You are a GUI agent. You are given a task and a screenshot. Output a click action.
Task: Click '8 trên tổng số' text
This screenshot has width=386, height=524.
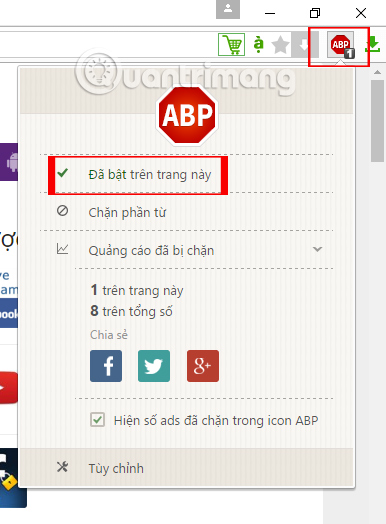tap(131, 311)
